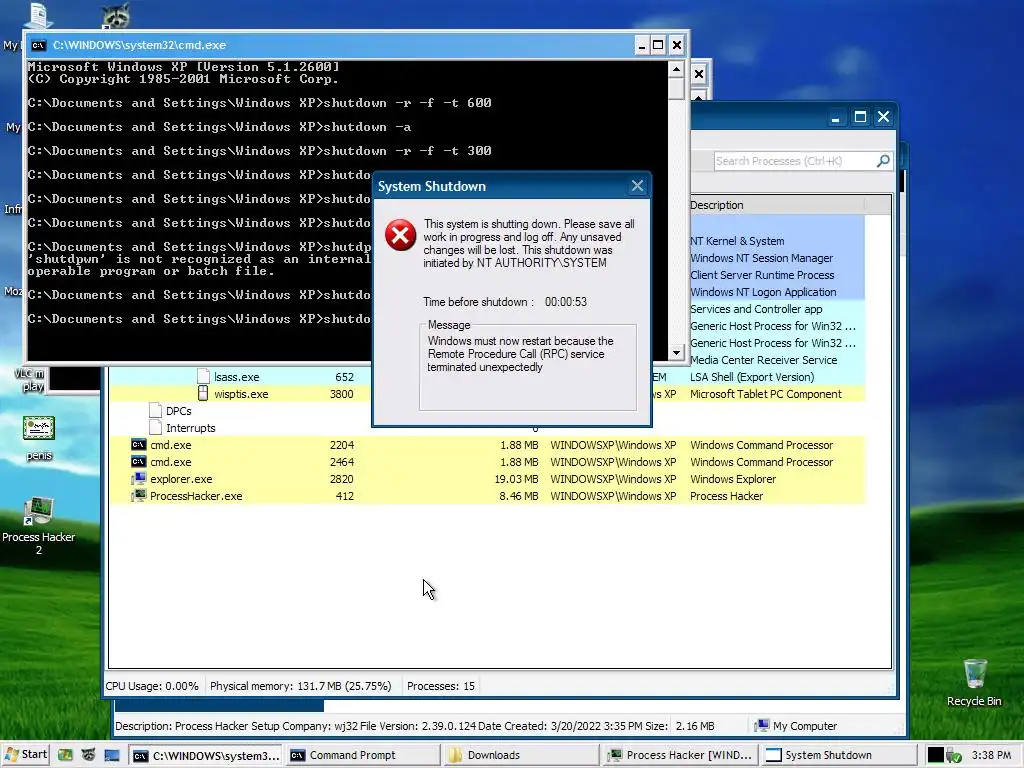Click the Start button
Image resolution: width=1024 pixels, height=768 pixels.
(25, 755)
